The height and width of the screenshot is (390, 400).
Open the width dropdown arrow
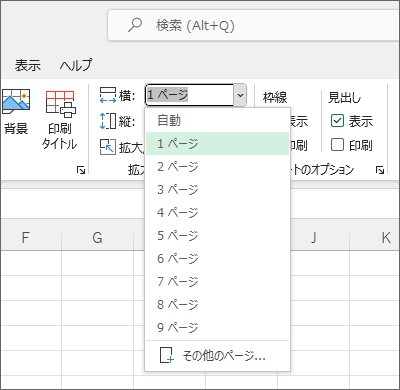pos(240,95)
